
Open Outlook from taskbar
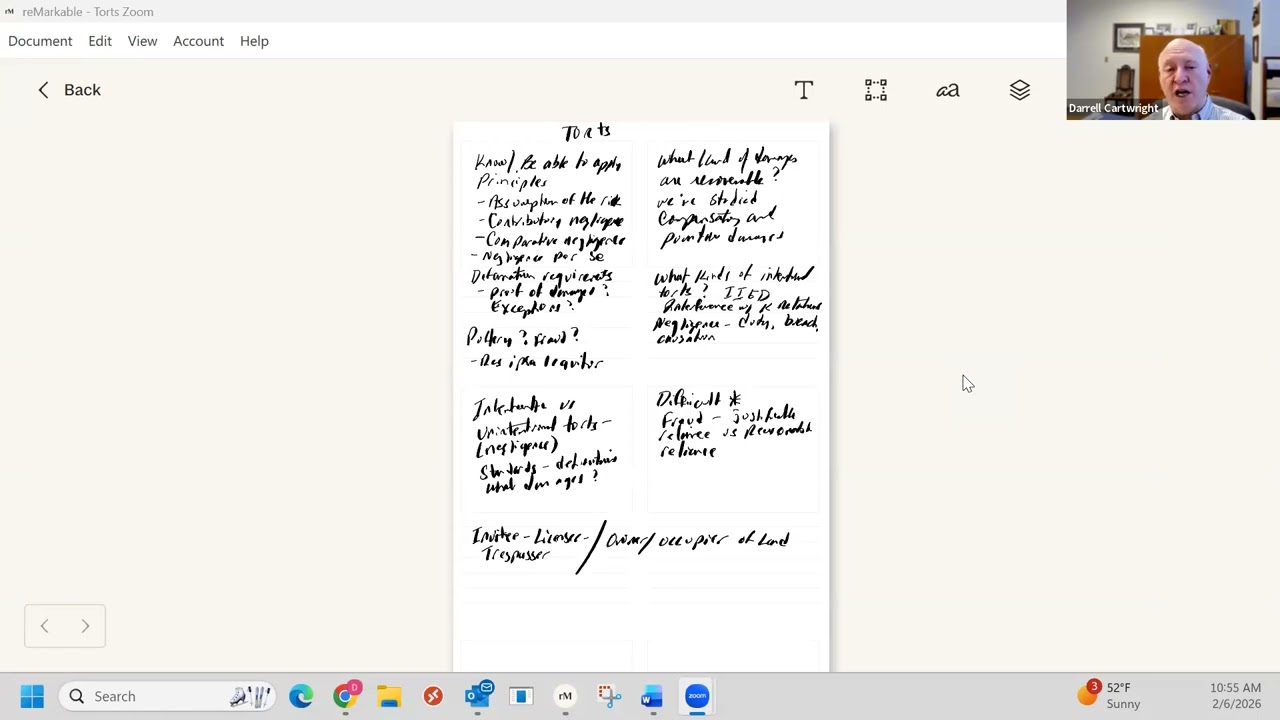click(478, 696)
